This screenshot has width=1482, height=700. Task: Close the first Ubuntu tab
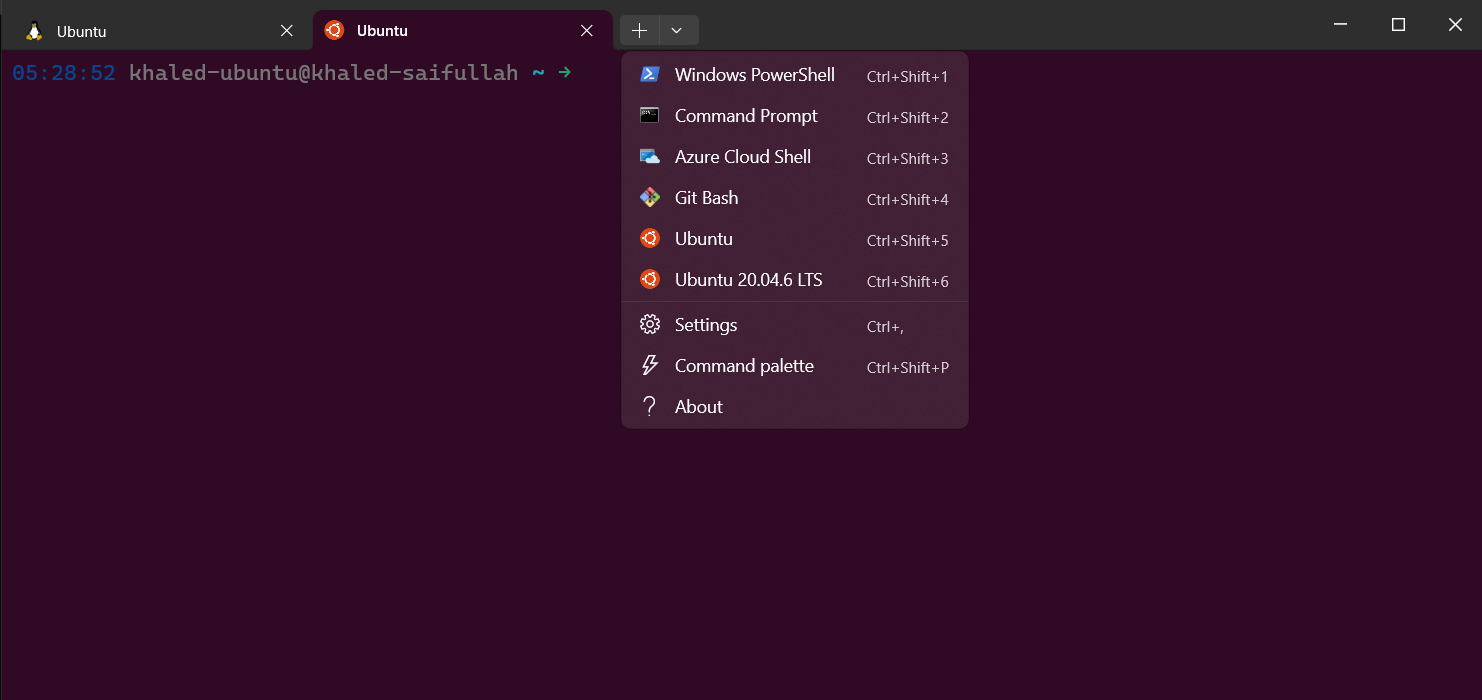(287, 31)
